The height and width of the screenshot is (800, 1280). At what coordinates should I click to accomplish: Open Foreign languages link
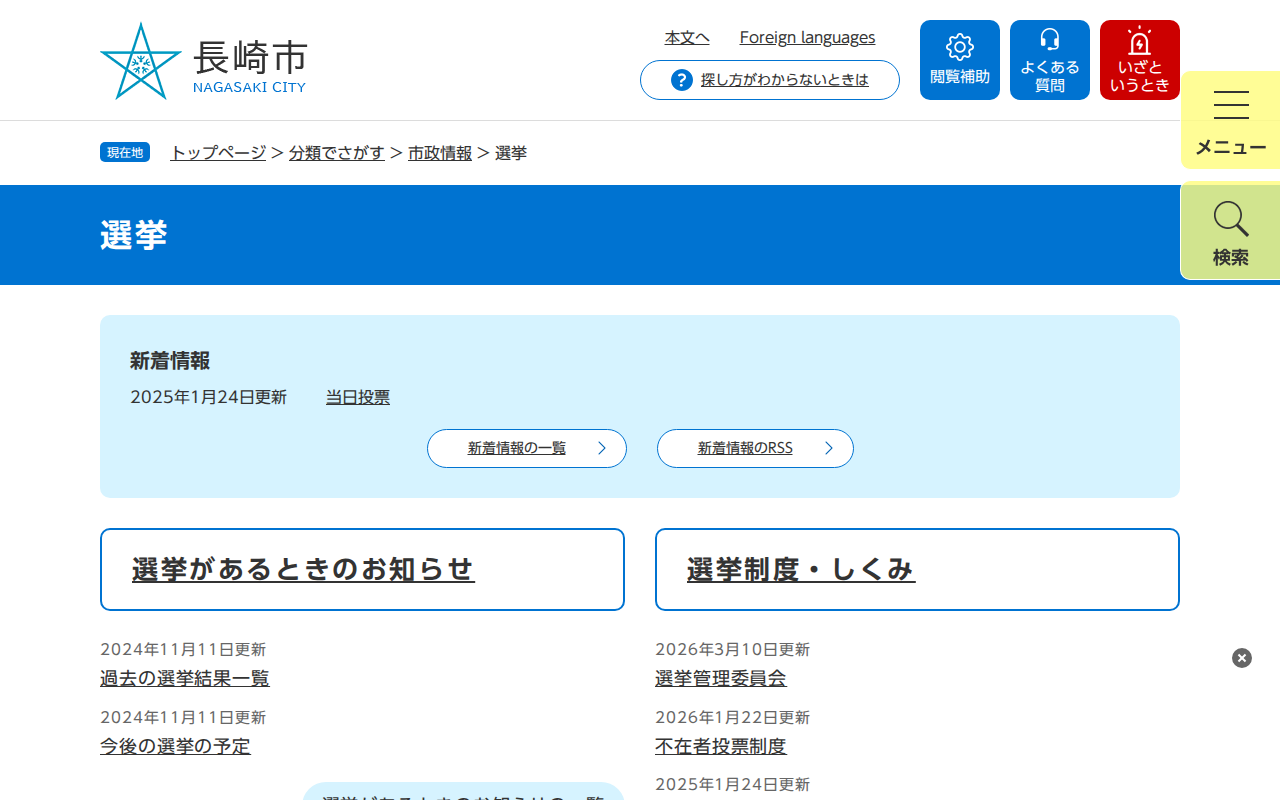coord(807,38)
